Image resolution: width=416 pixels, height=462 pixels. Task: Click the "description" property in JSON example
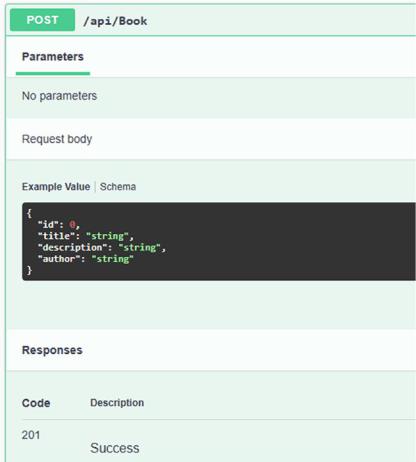point(102,248)
